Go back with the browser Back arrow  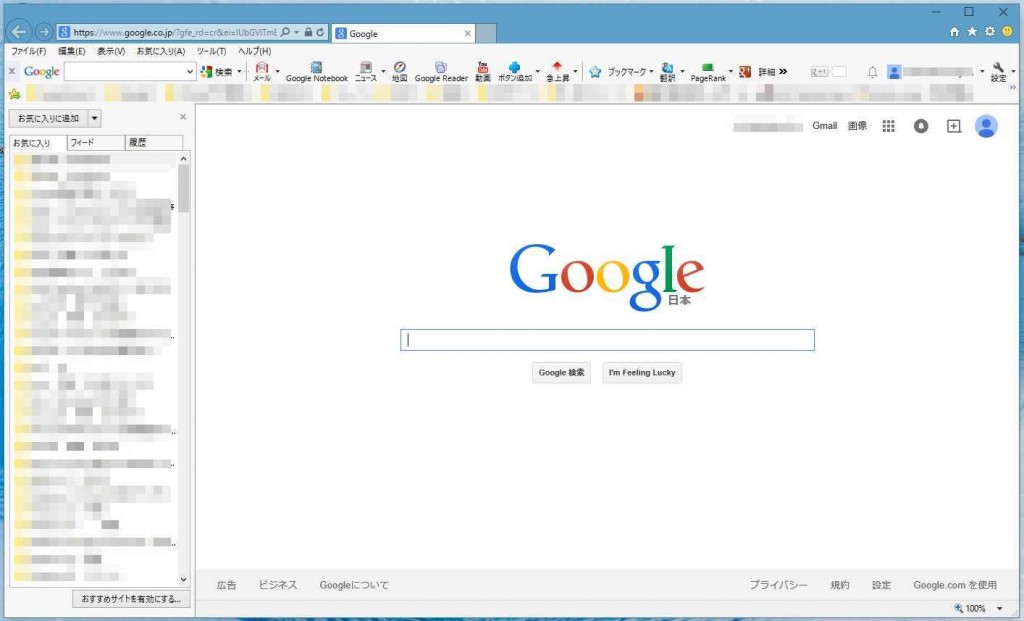click(x=19, y=31)
